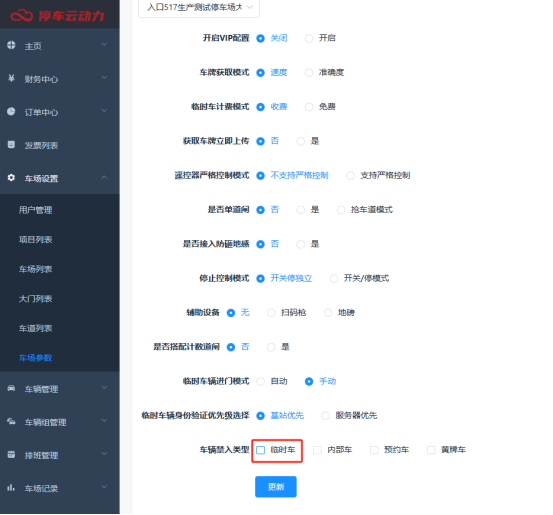This screenshot has height=515, width=553.
Task: Click the 主页 globe icon in sidebar
Action: (11, 45)
